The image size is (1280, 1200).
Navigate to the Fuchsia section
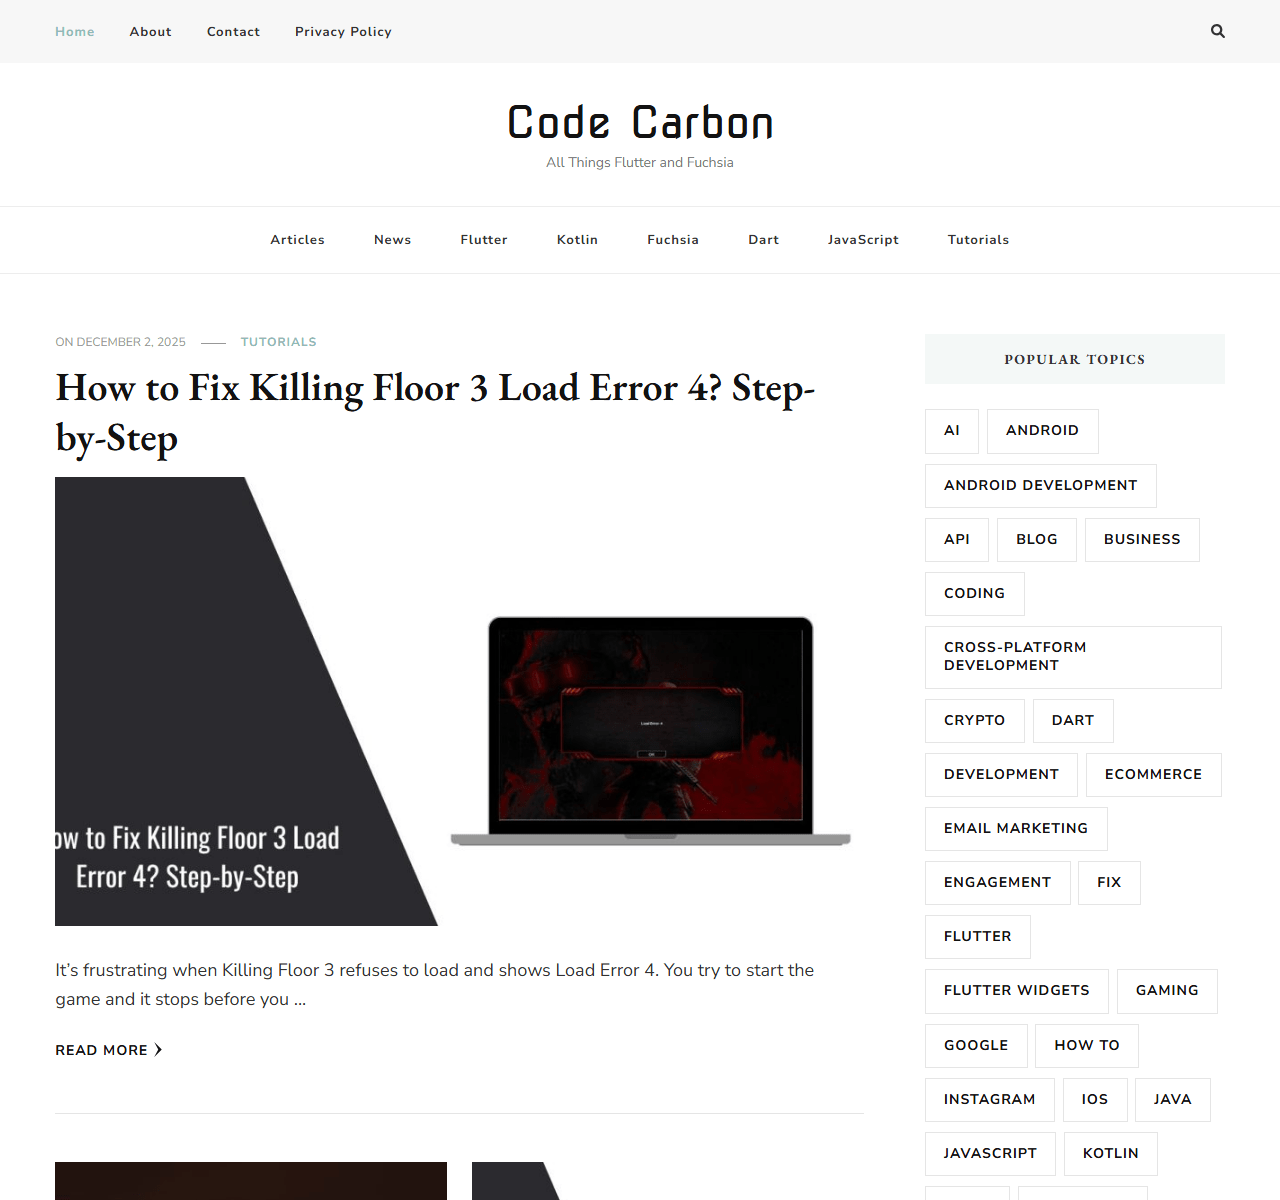click(672, 240)
